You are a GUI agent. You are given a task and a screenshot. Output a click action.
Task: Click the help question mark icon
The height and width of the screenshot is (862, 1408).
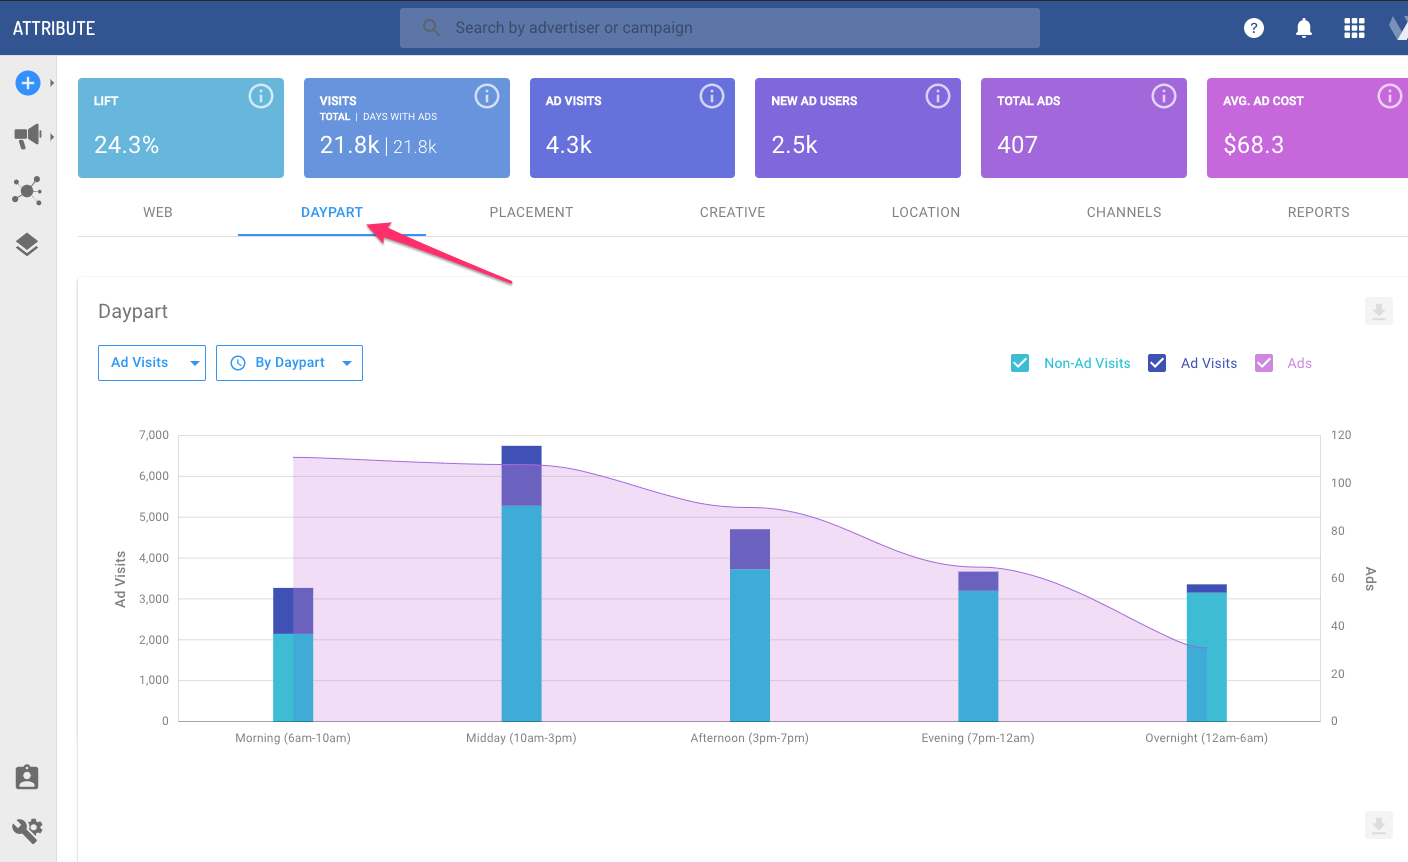point(1254,28)
